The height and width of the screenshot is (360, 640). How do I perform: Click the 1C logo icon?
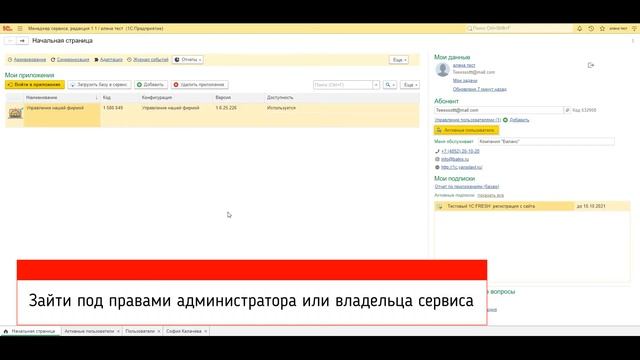[x=7, y=29]
